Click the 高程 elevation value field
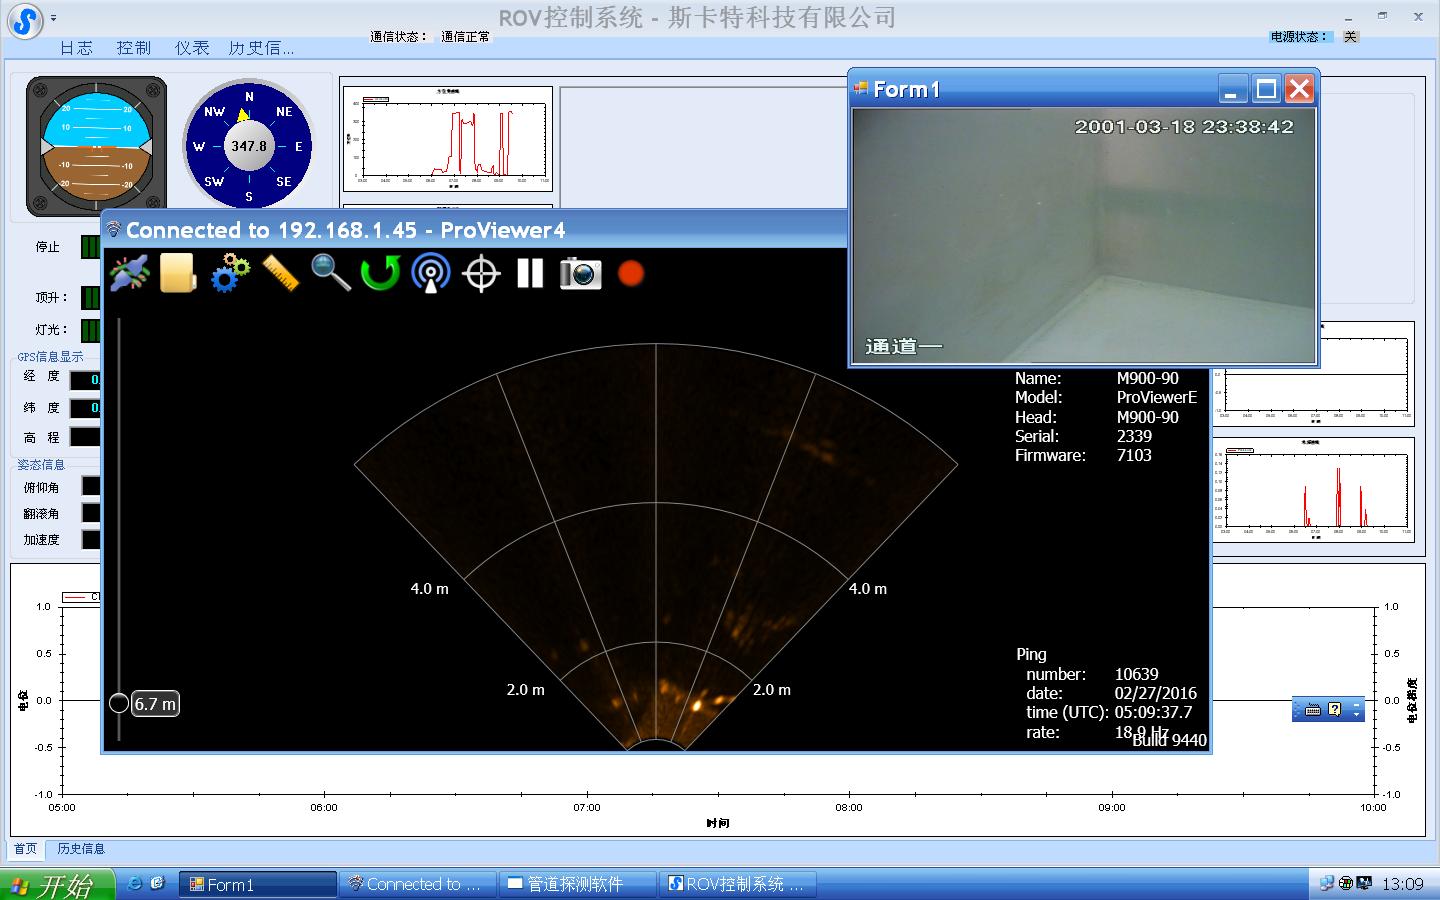The image size is (1440, 900). 85,437
